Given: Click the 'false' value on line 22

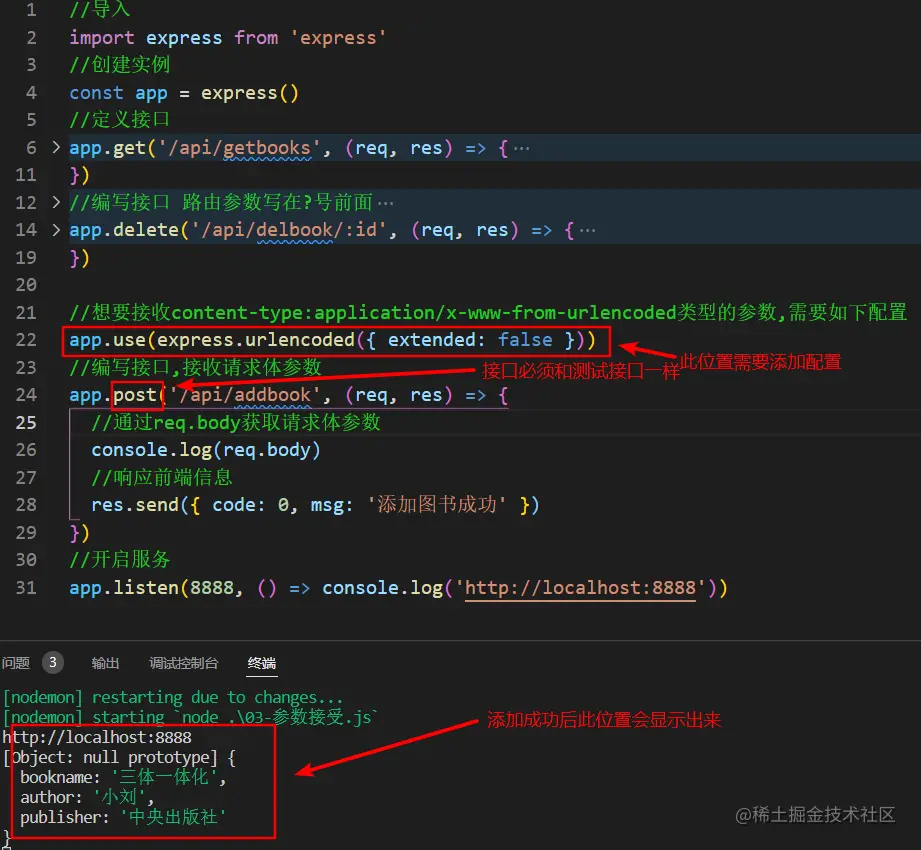Looking at the screenshot, I should pos(525,340).
